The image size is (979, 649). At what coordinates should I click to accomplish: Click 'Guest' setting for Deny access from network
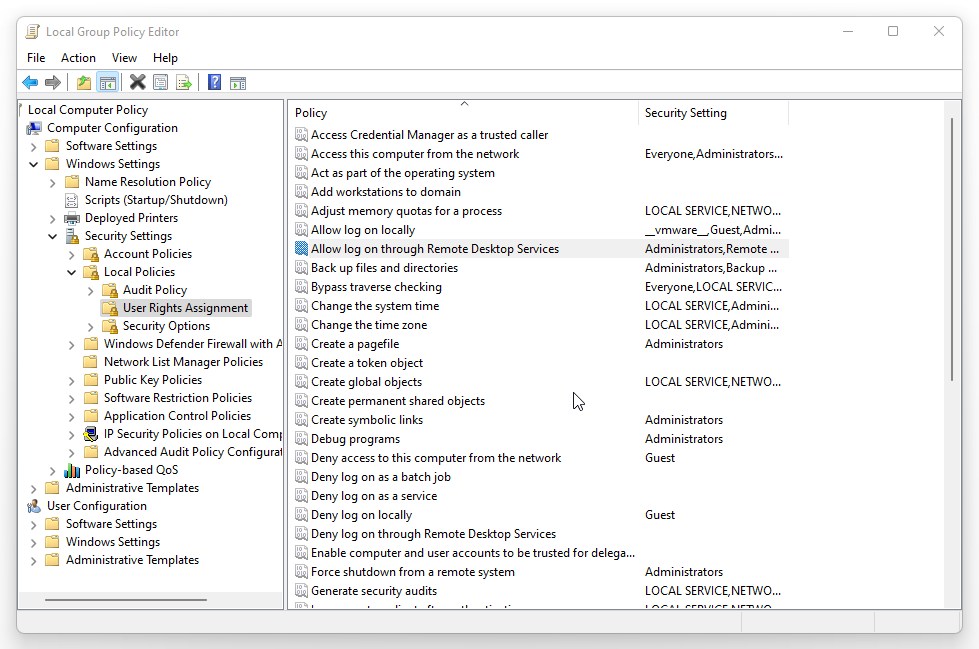pos(659,458)
